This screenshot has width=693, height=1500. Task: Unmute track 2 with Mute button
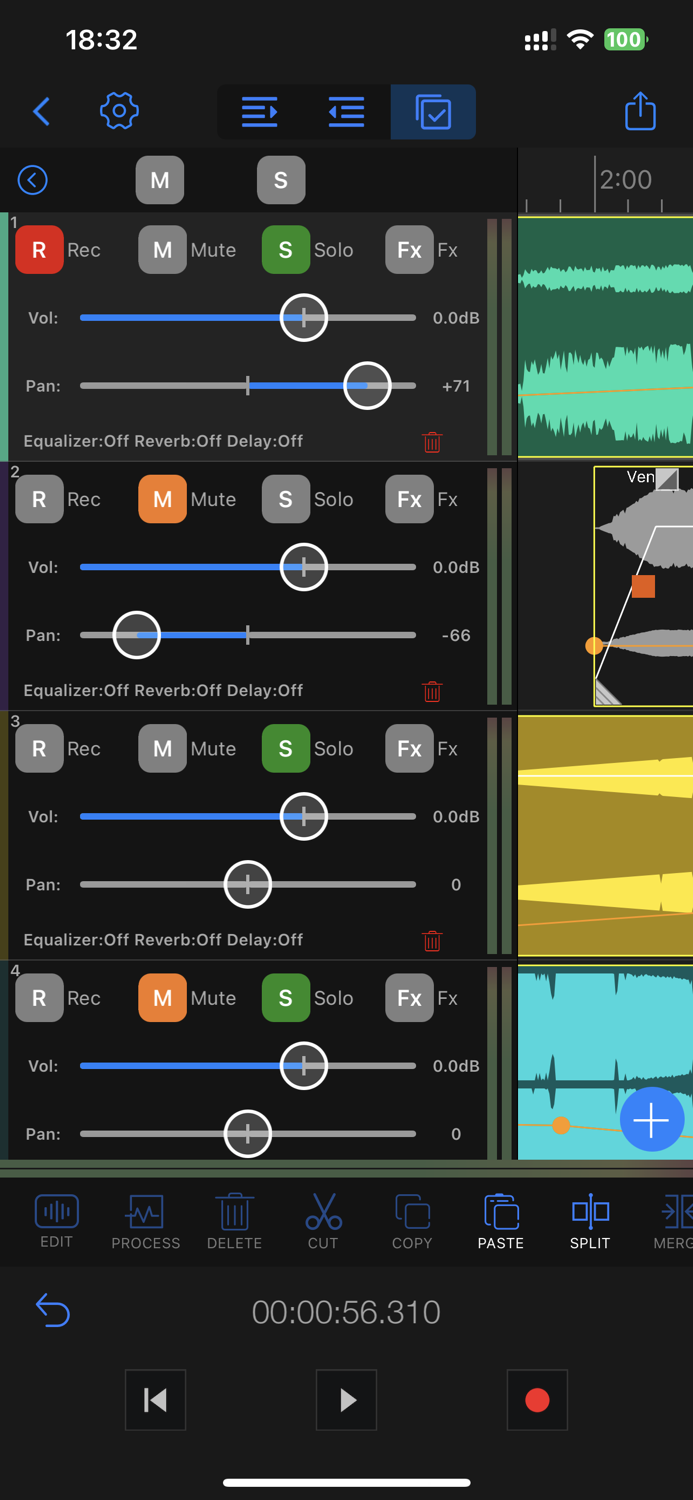[x=162, y=499]
